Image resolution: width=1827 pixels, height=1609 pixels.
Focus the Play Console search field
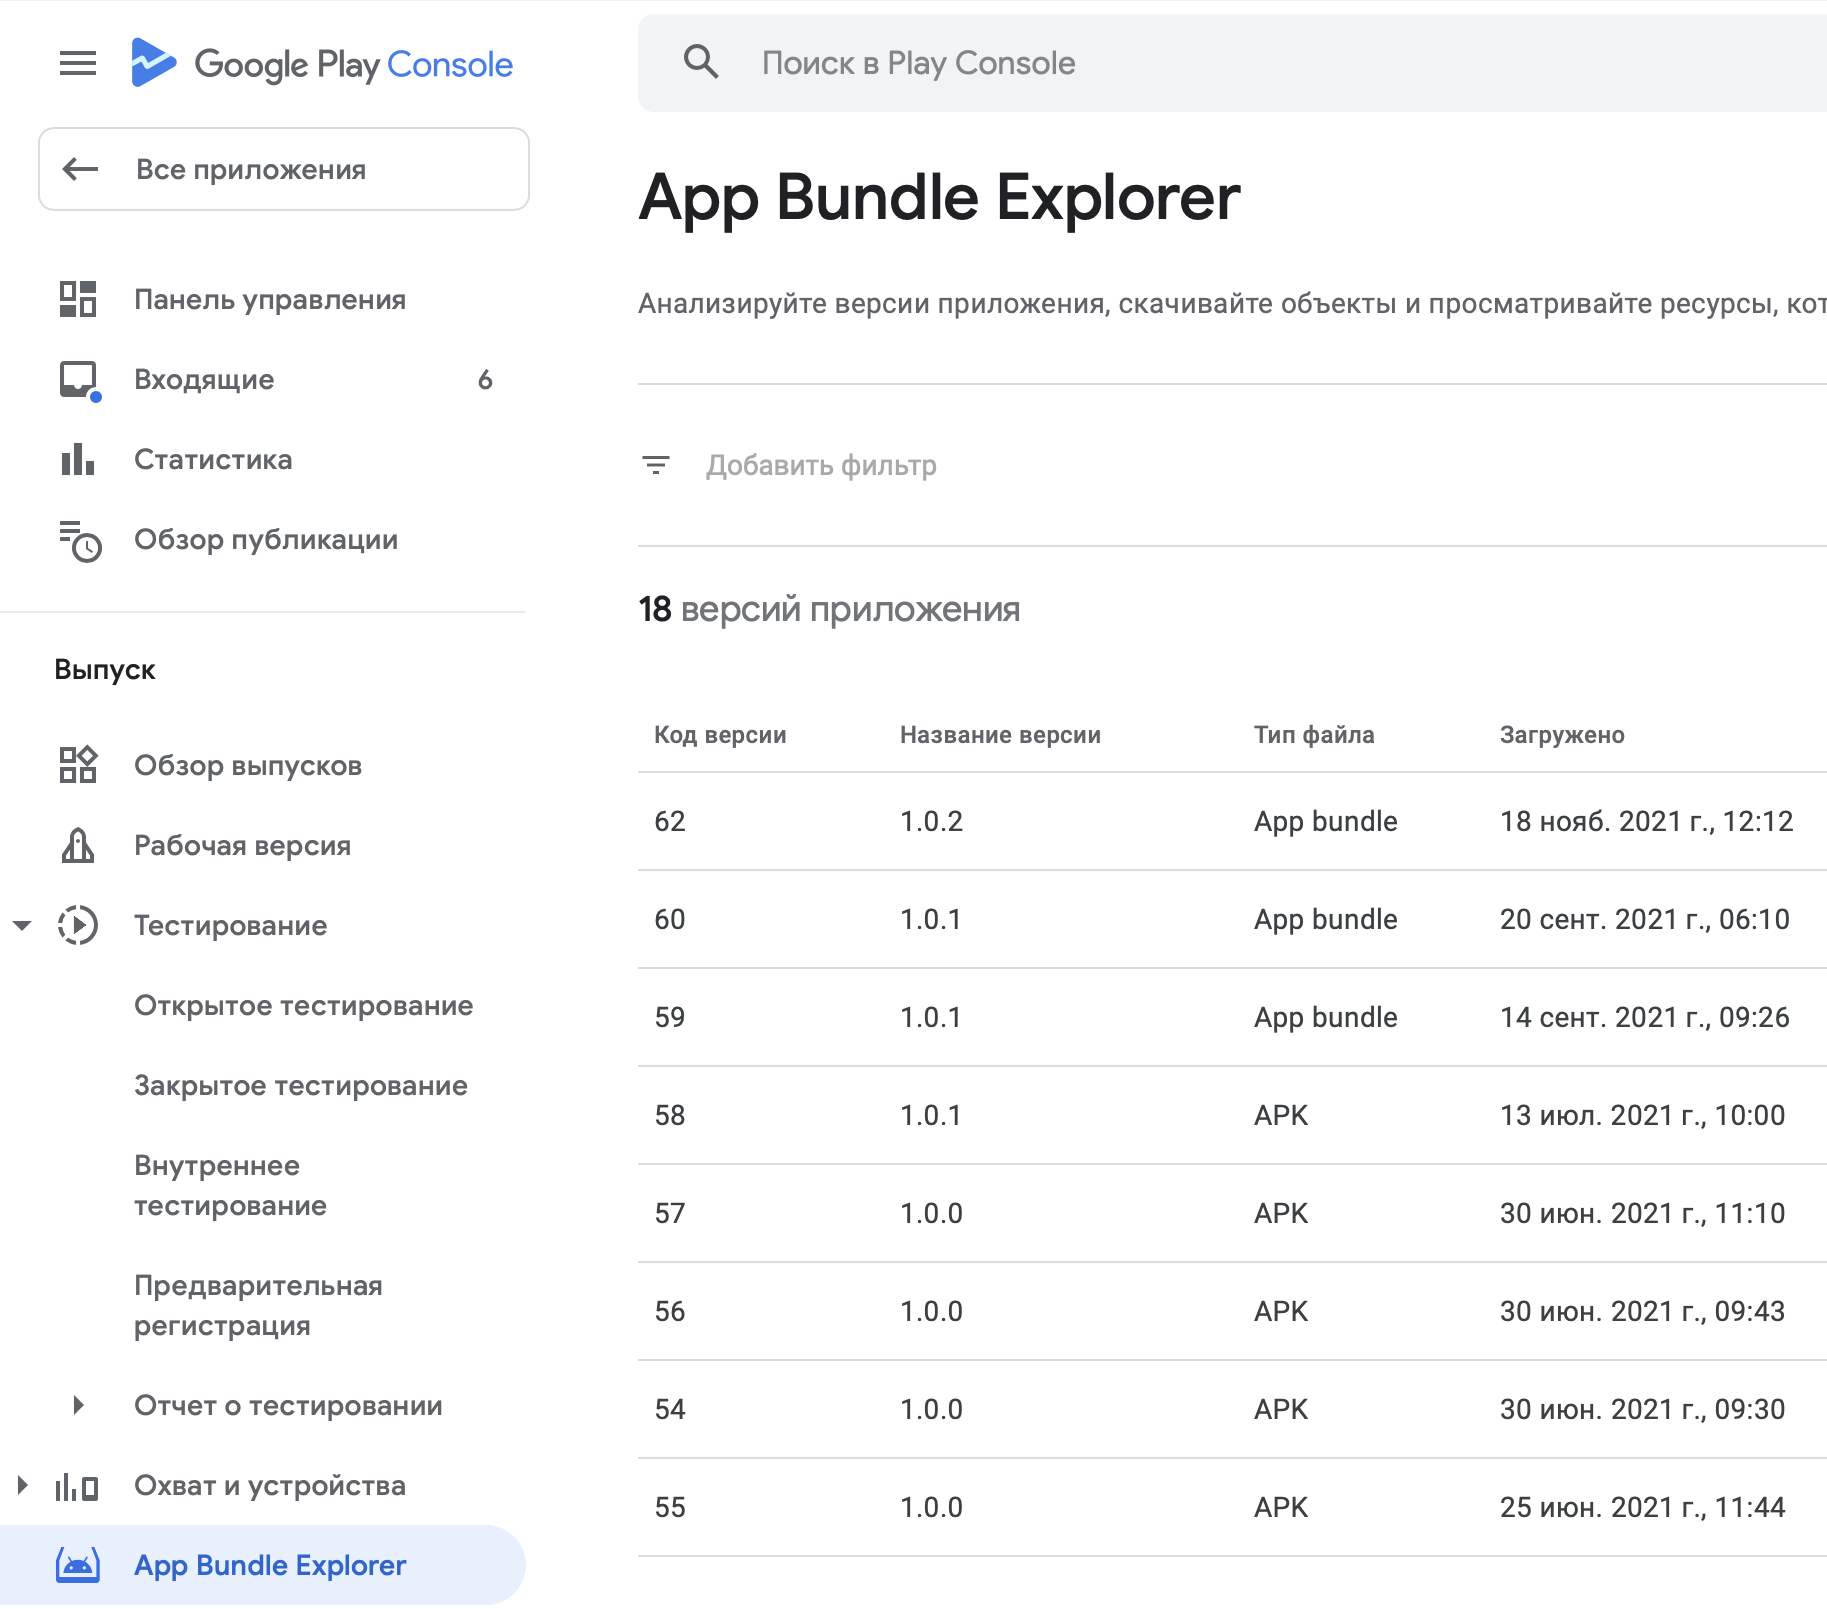[1232, 63]
